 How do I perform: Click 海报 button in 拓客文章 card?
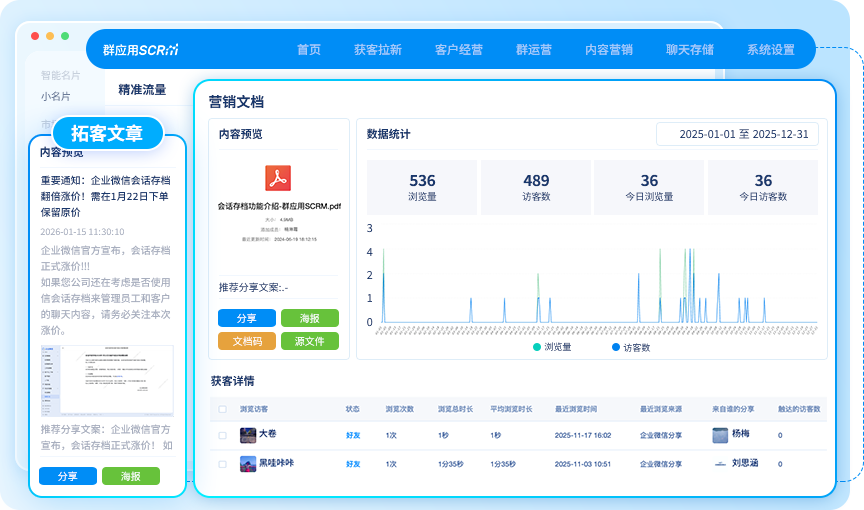[x=131, y=476]
